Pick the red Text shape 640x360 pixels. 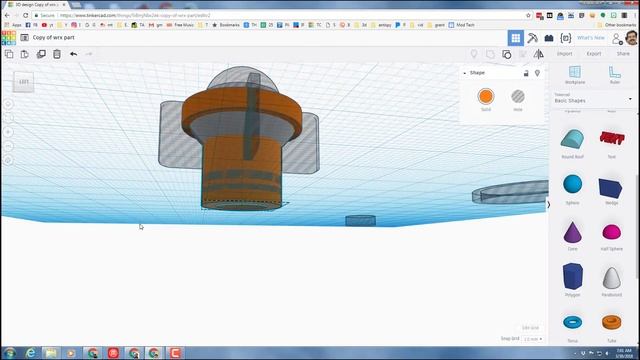point(611,139)
